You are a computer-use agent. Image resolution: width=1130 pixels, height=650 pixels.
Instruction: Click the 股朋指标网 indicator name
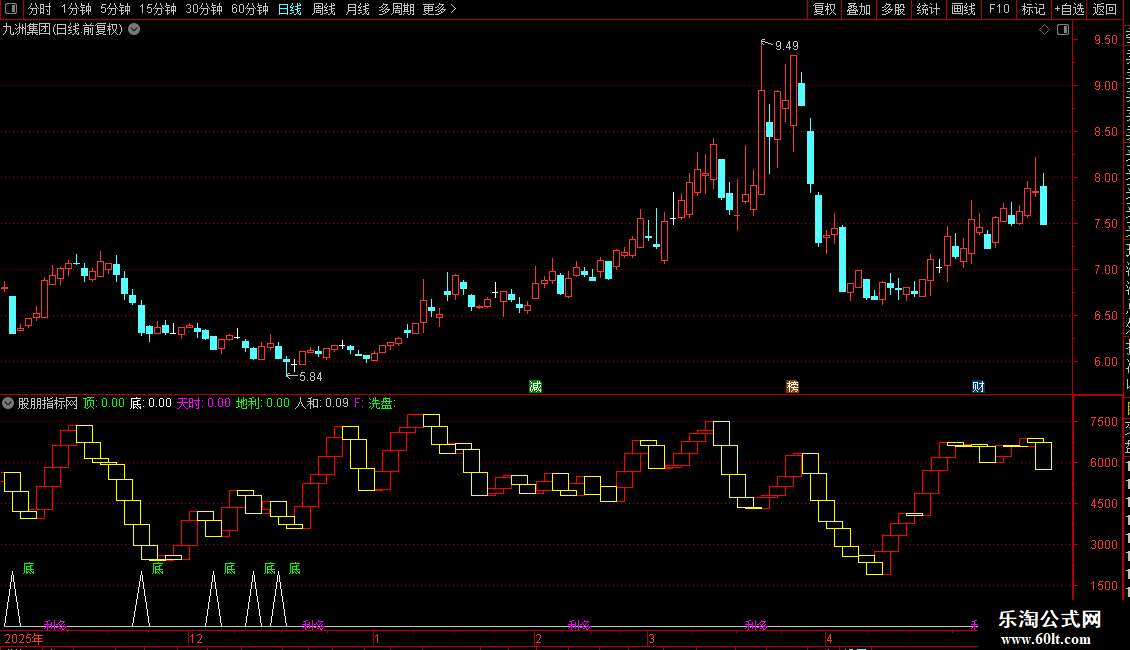point(48,404)
